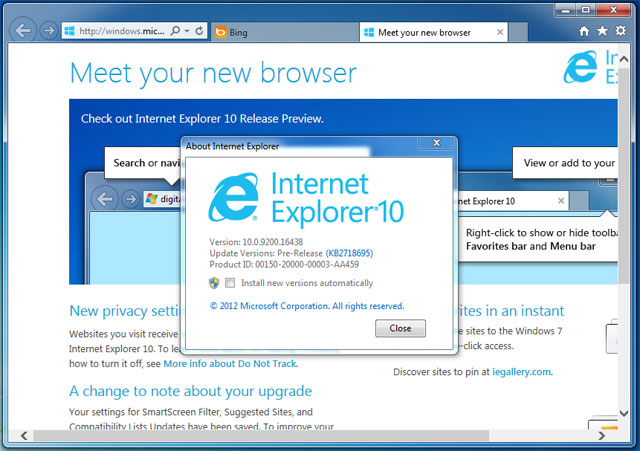Click the Check out Internet Explorer 10 Release Preview text
Screen dimensions: 640x451
click(x=202, y=119)
